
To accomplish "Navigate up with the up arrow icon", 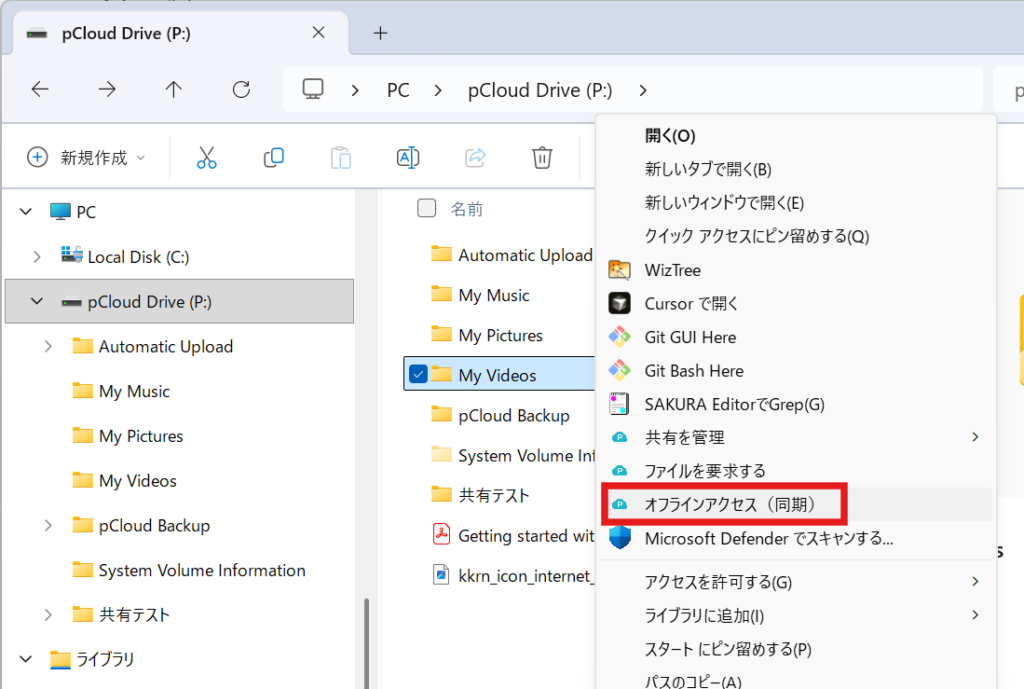I will click(x=174, y=90).
